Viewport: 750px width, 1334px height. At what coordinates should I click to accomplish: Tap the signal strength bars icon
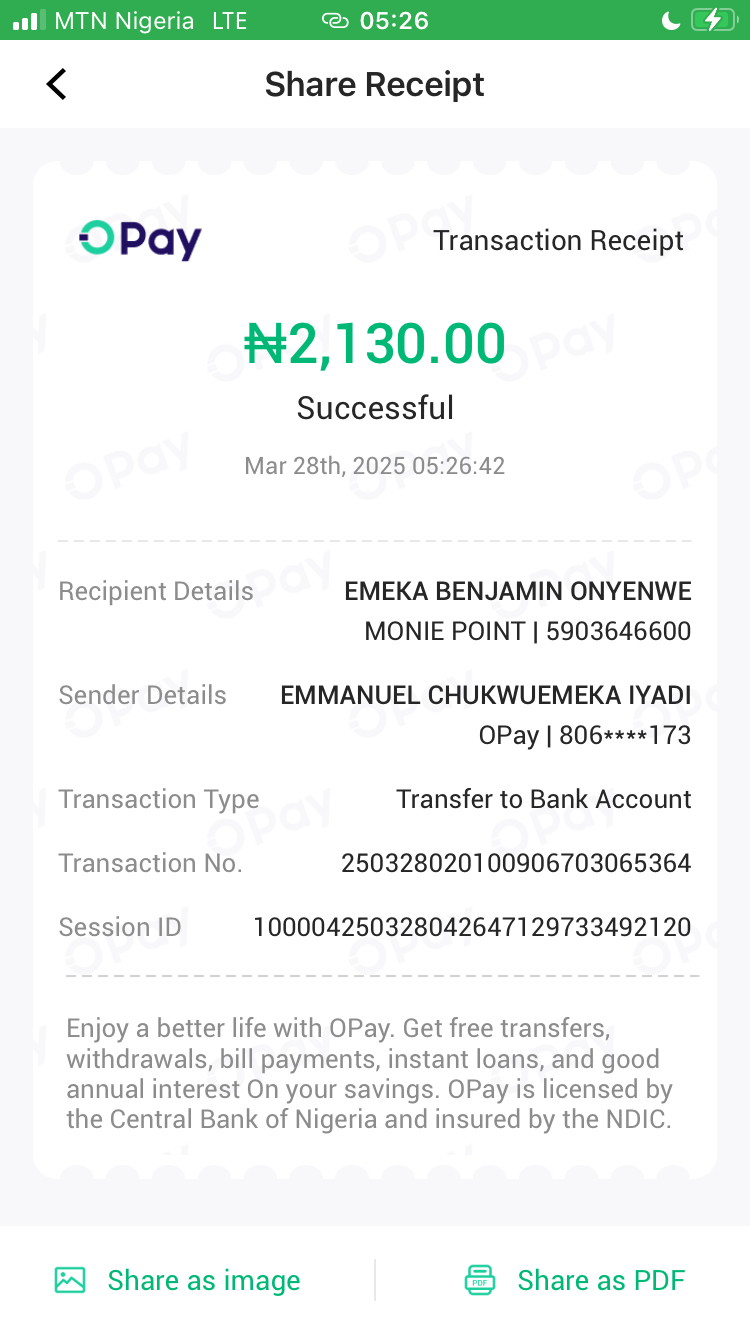coord(28,21)
